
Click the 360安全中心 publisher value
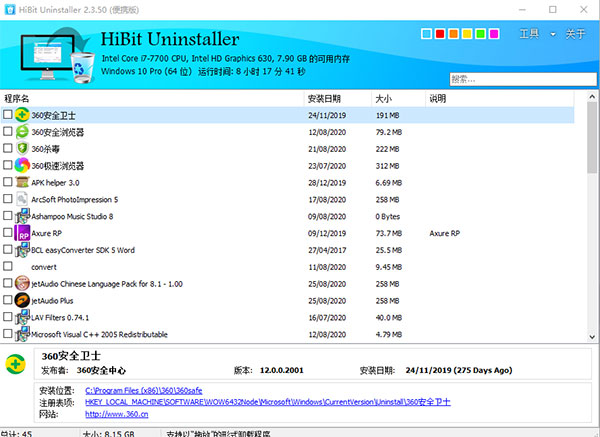click(101, 370)
